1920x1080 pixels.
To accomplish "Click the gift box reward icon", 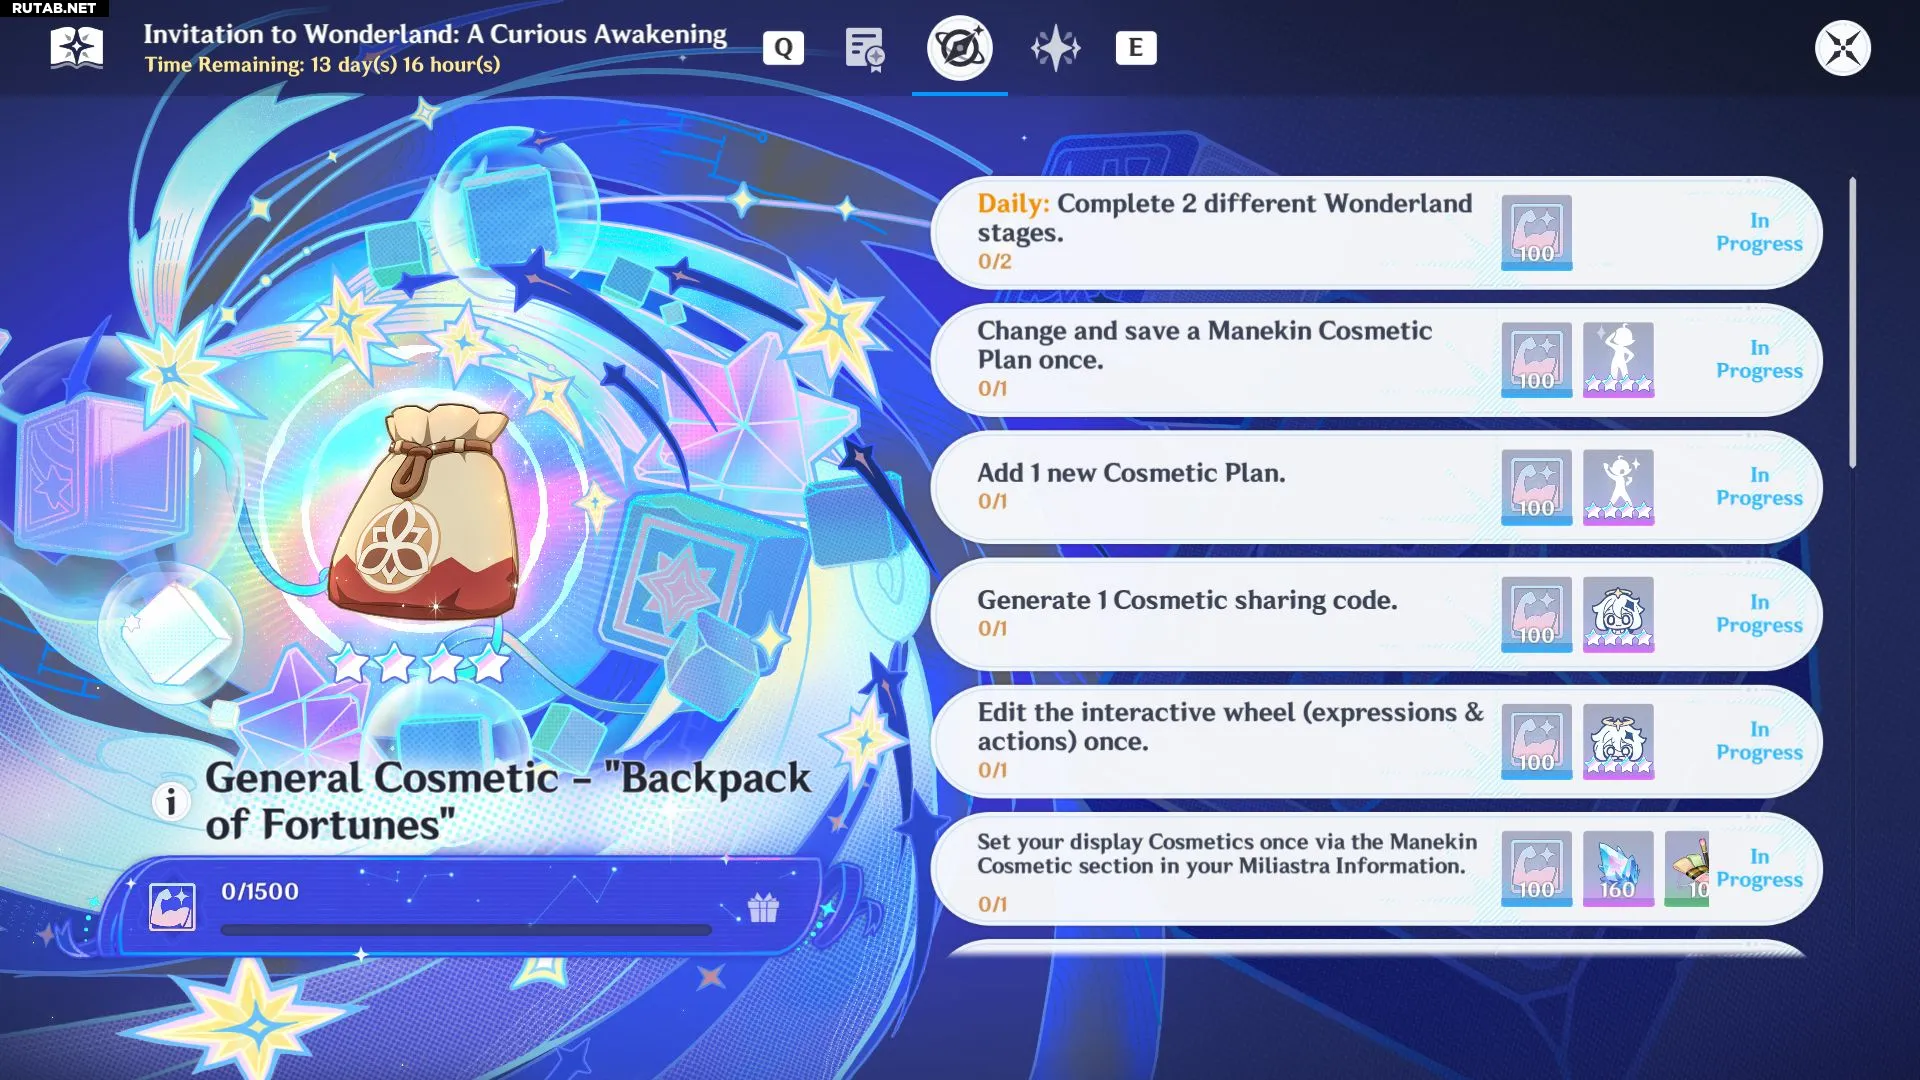I will coord(763,907).
